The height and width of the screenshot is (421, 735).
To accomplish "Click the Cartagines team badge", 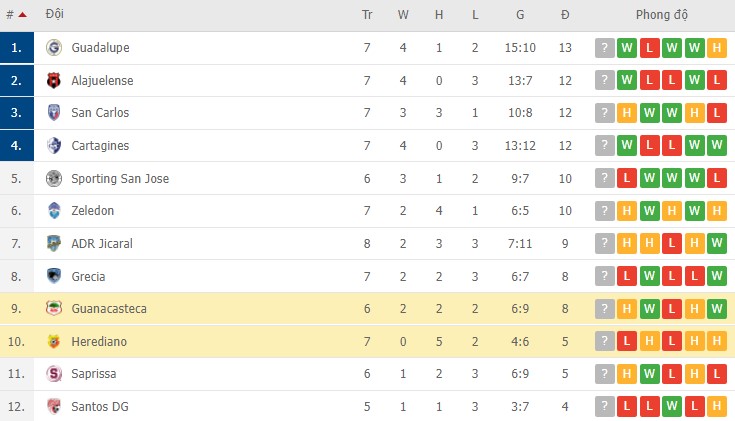I will tap(54, 146).
